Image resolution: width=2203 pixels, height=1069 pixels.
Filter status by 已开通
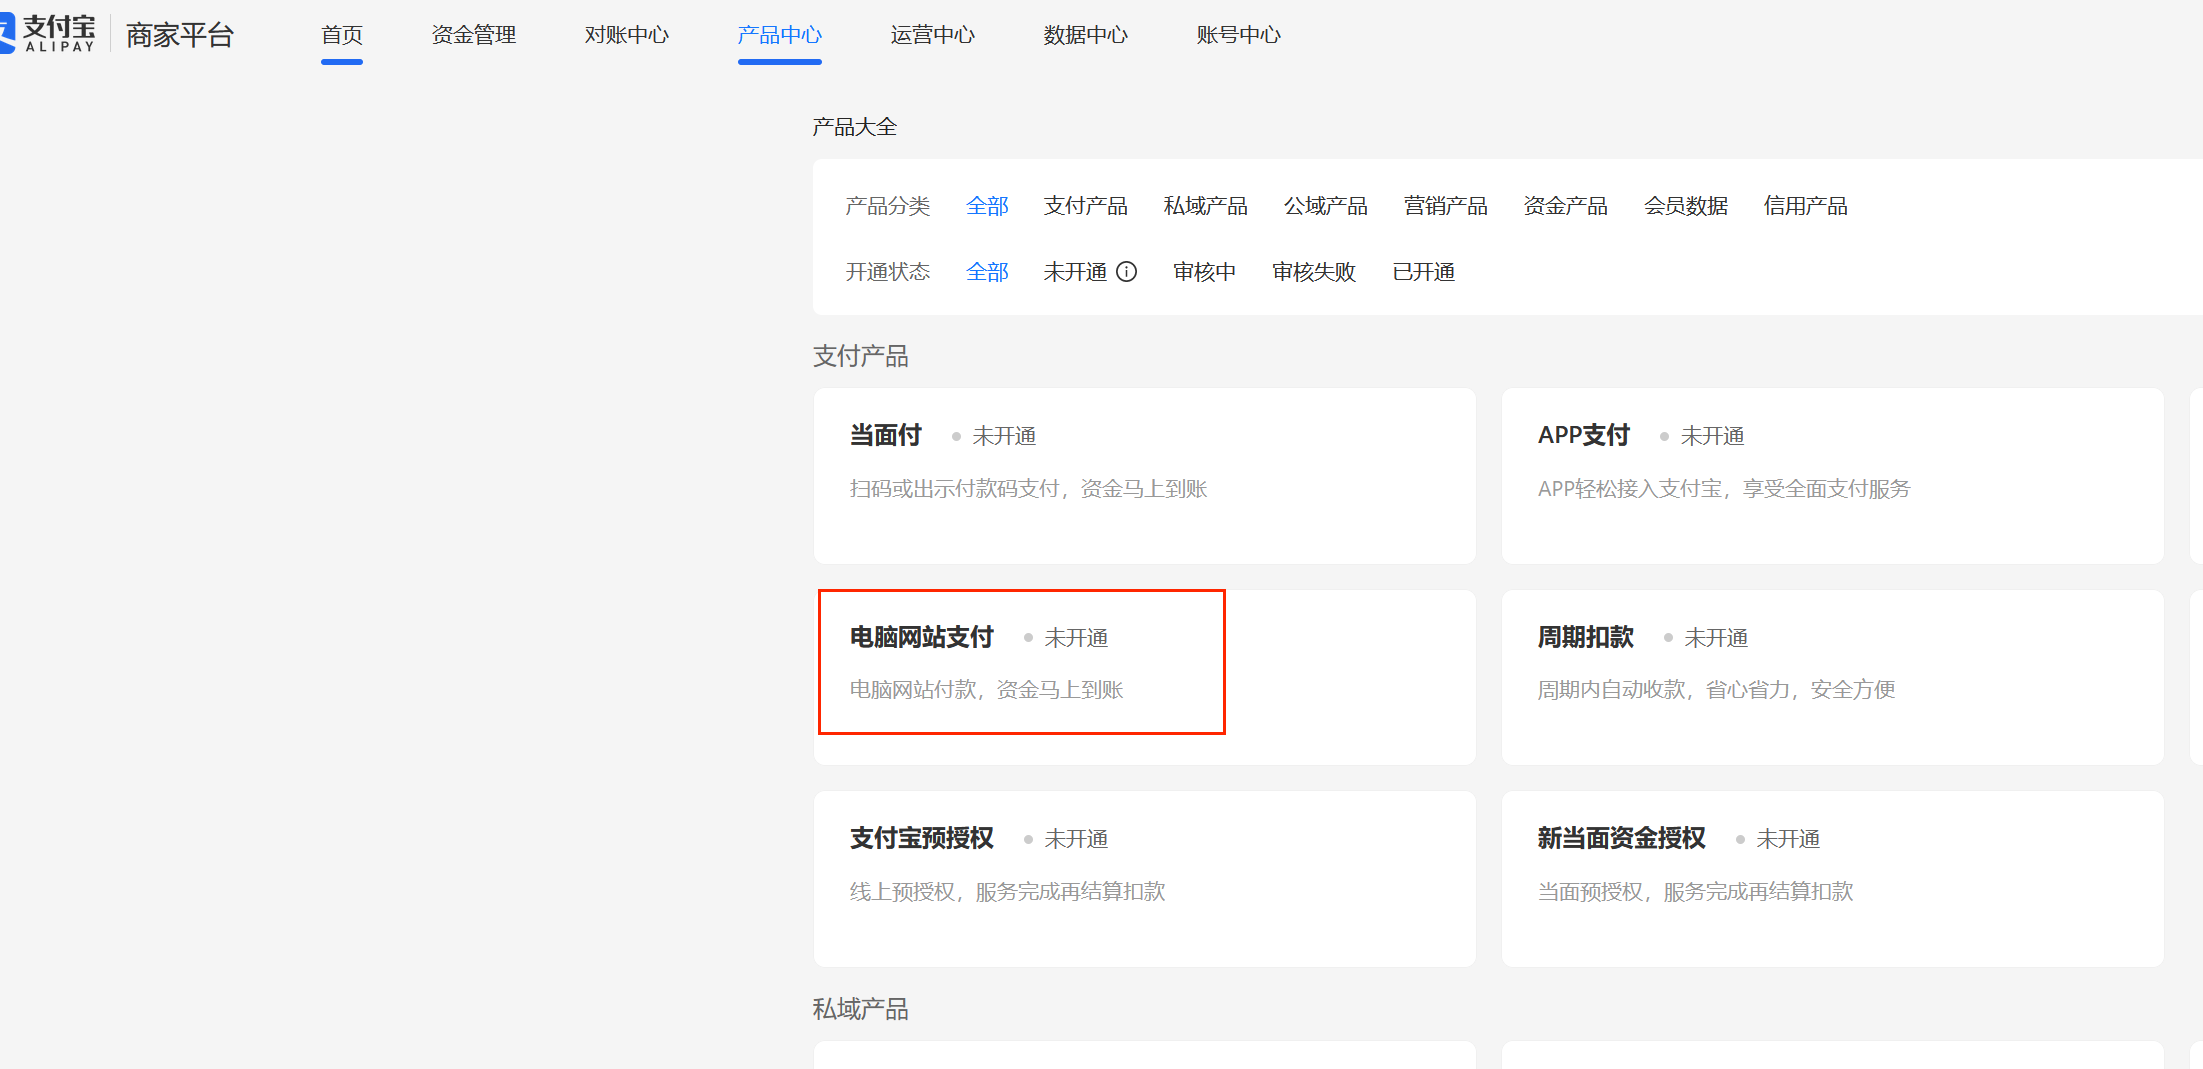pos(1424,272)
